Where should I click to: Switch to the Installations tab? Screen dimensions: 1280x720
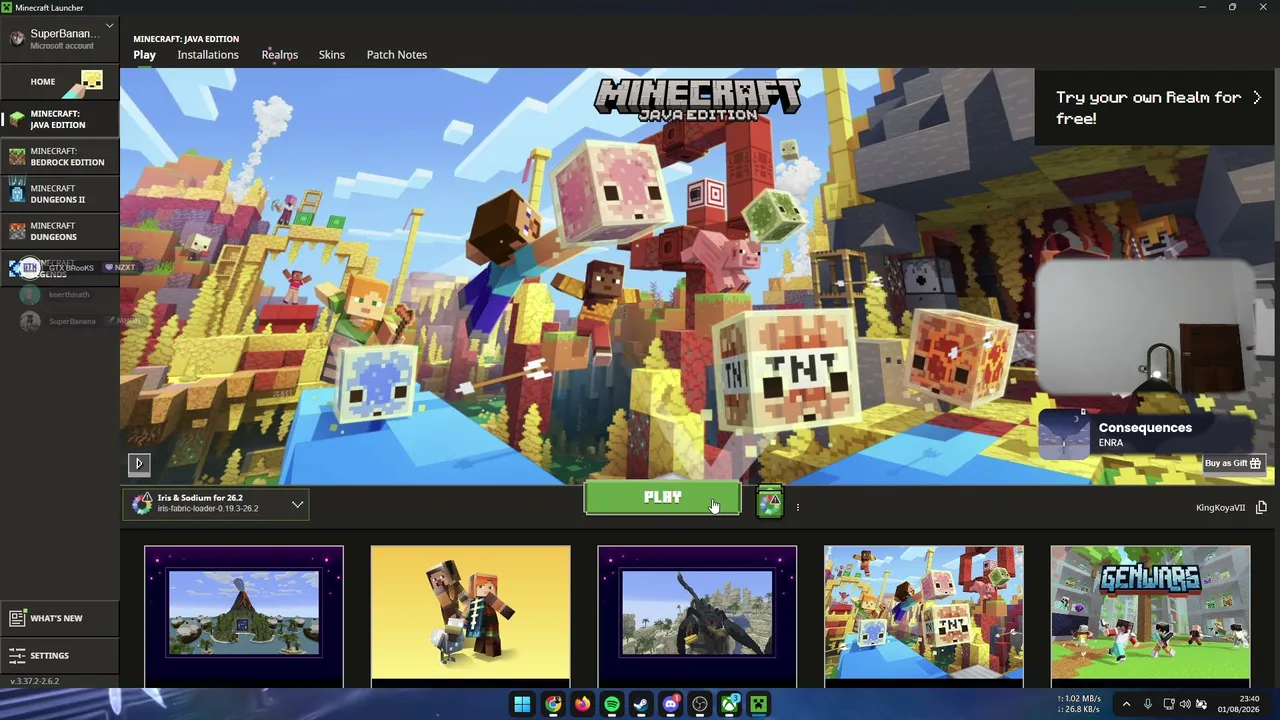pos(208,55)
